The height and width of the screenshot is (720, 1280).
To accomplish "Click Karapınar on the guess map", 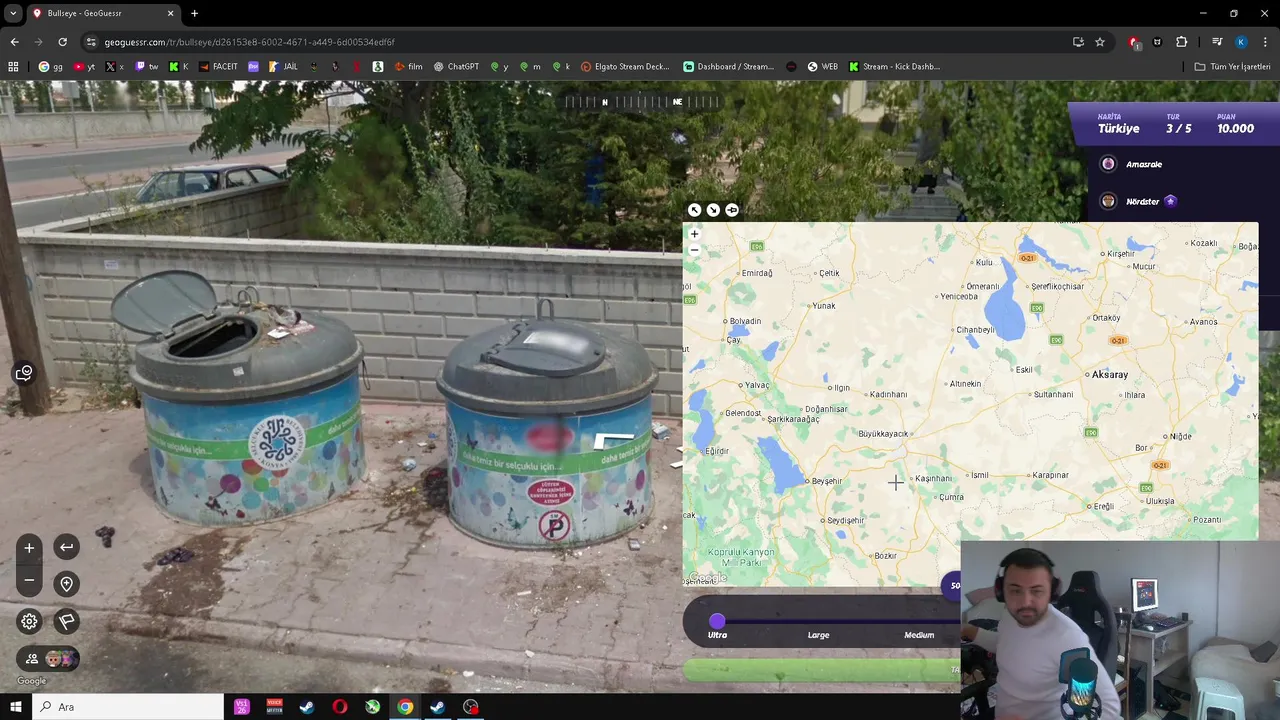I will (1050, 475).
